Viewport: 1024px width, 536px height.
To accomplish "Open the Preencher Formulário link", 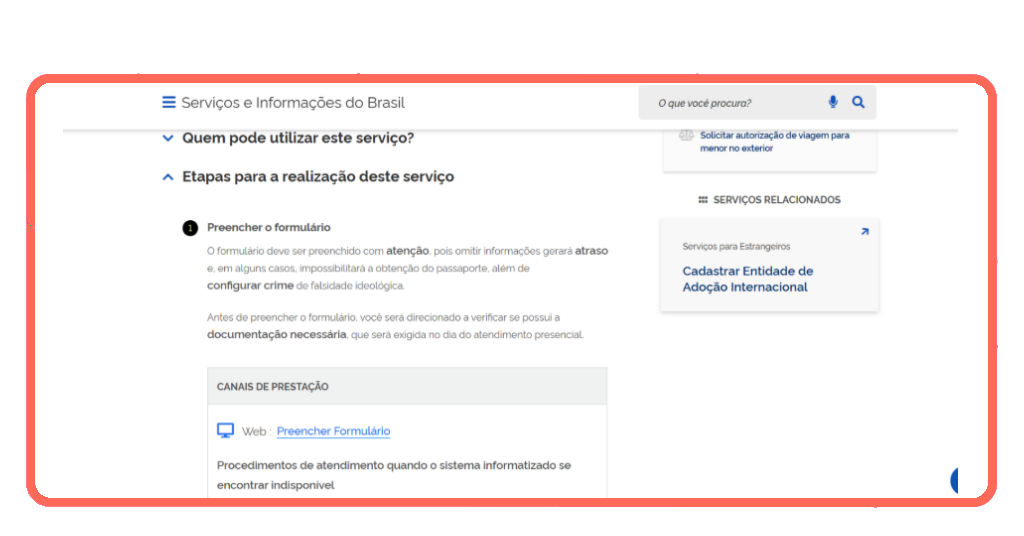I will [333, 431].
